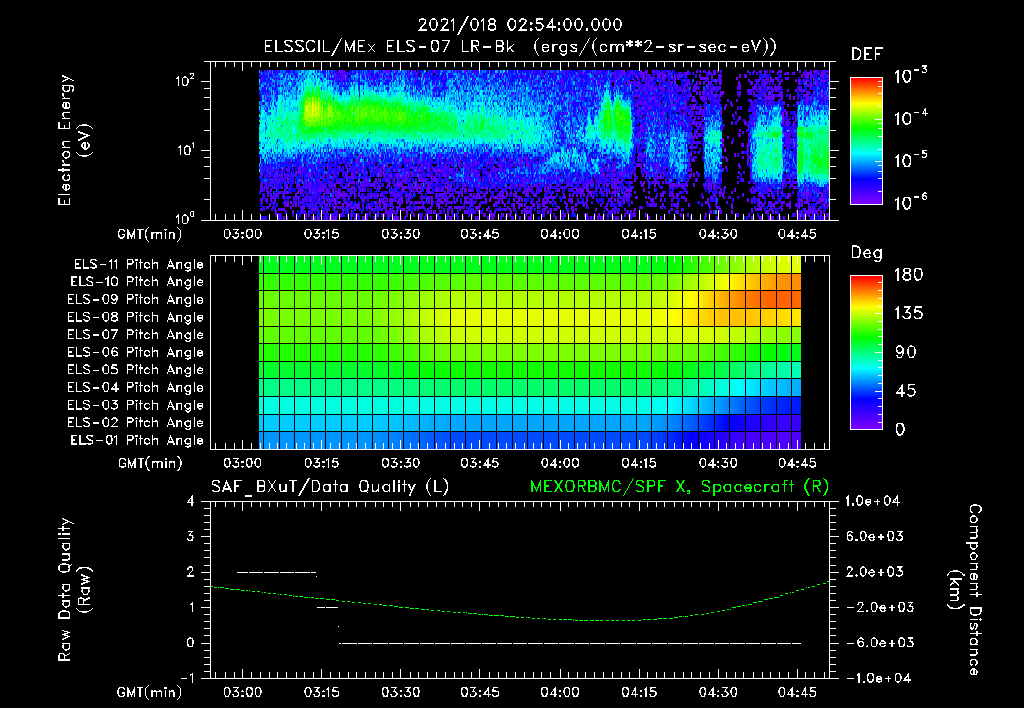Select the 2.0e+03 distance axis value

coord(876,571)
